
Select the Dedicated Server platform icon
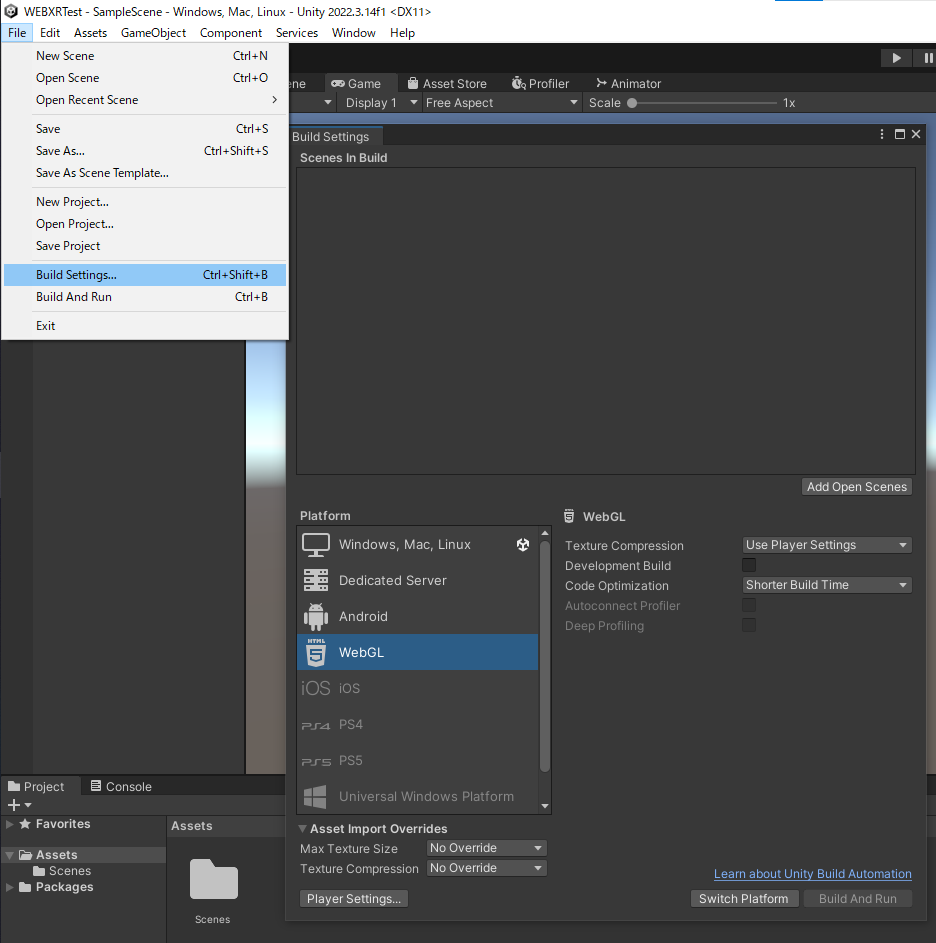pyautogui.click(x=316, y=580)
